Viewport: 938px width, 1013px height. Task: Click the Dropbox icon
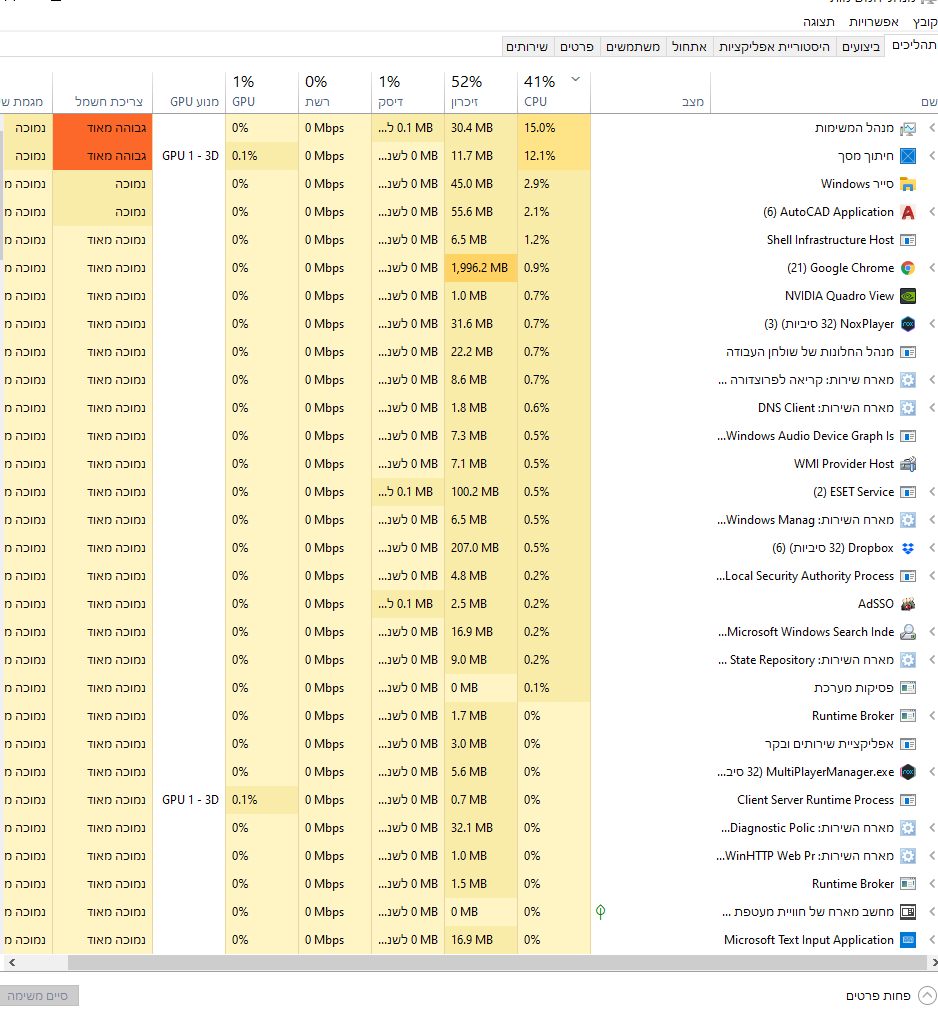[x=908, y=548]
